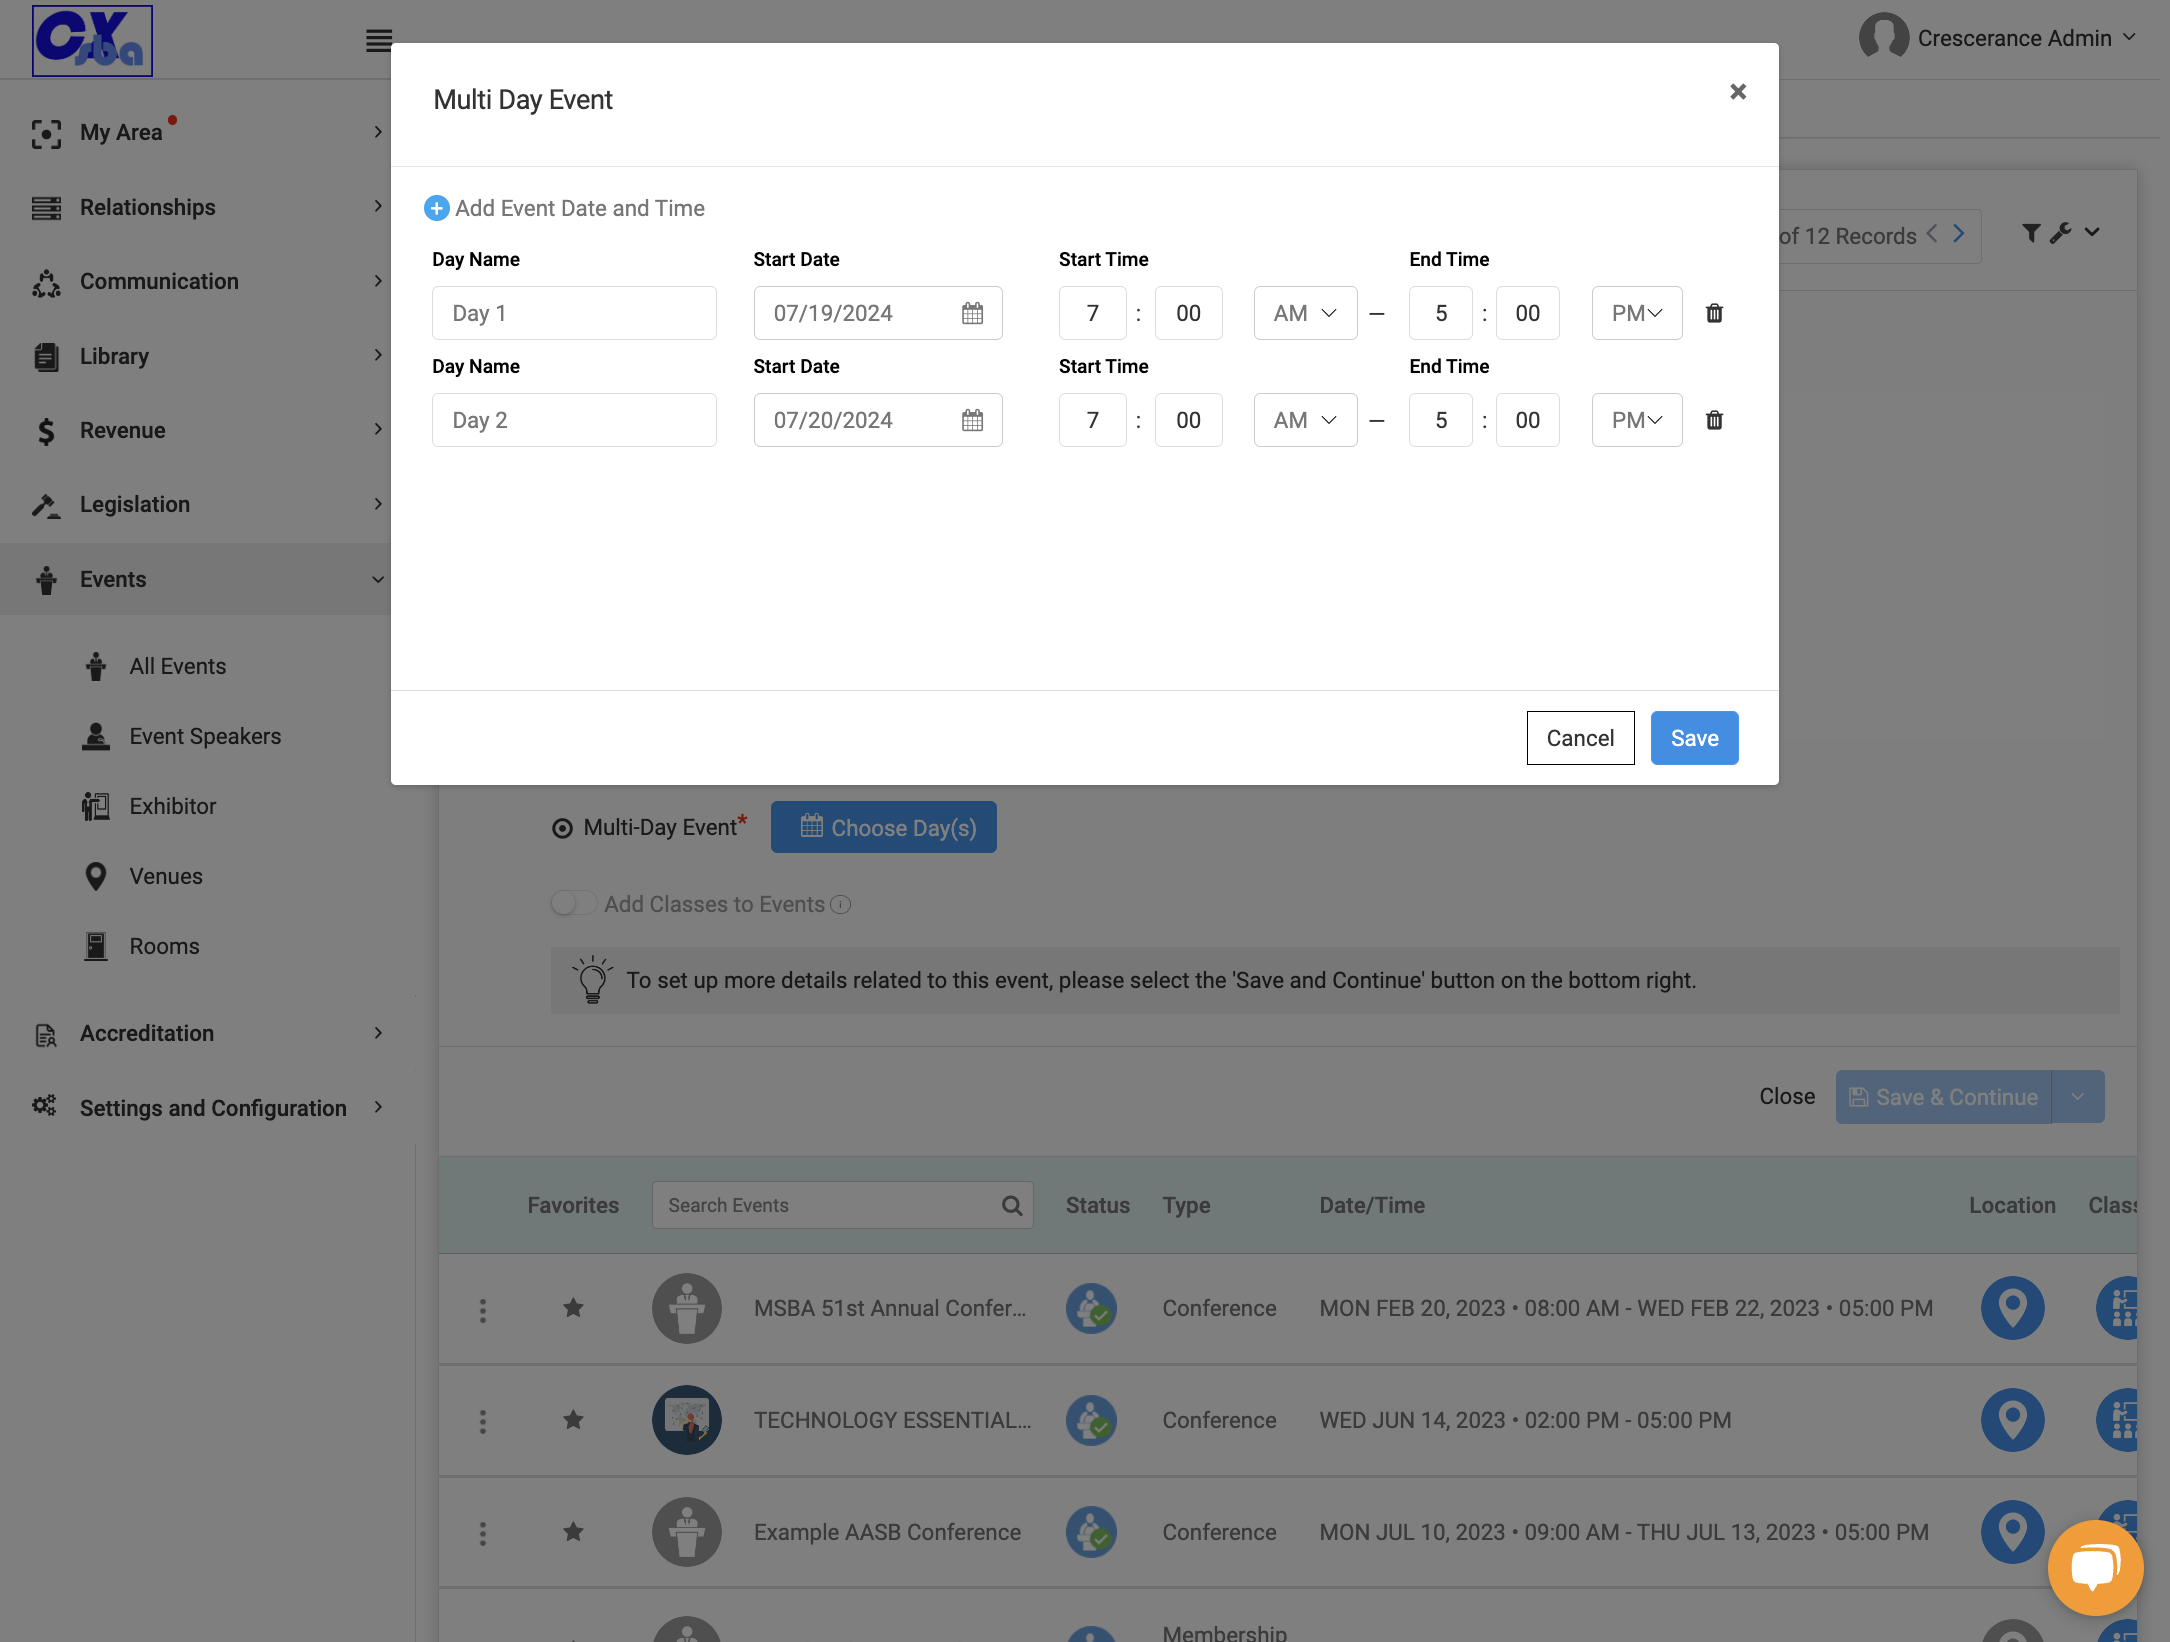Open calendar picker for Day 1 start date

click(x=972, y=314)
